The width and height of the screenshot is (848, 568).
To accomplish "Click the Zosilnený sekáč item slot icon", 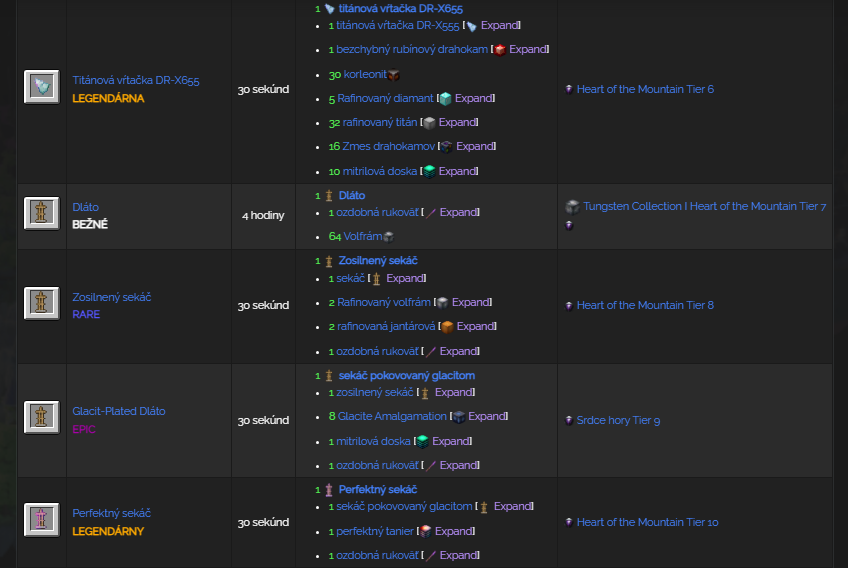I will tap(41, 303).
